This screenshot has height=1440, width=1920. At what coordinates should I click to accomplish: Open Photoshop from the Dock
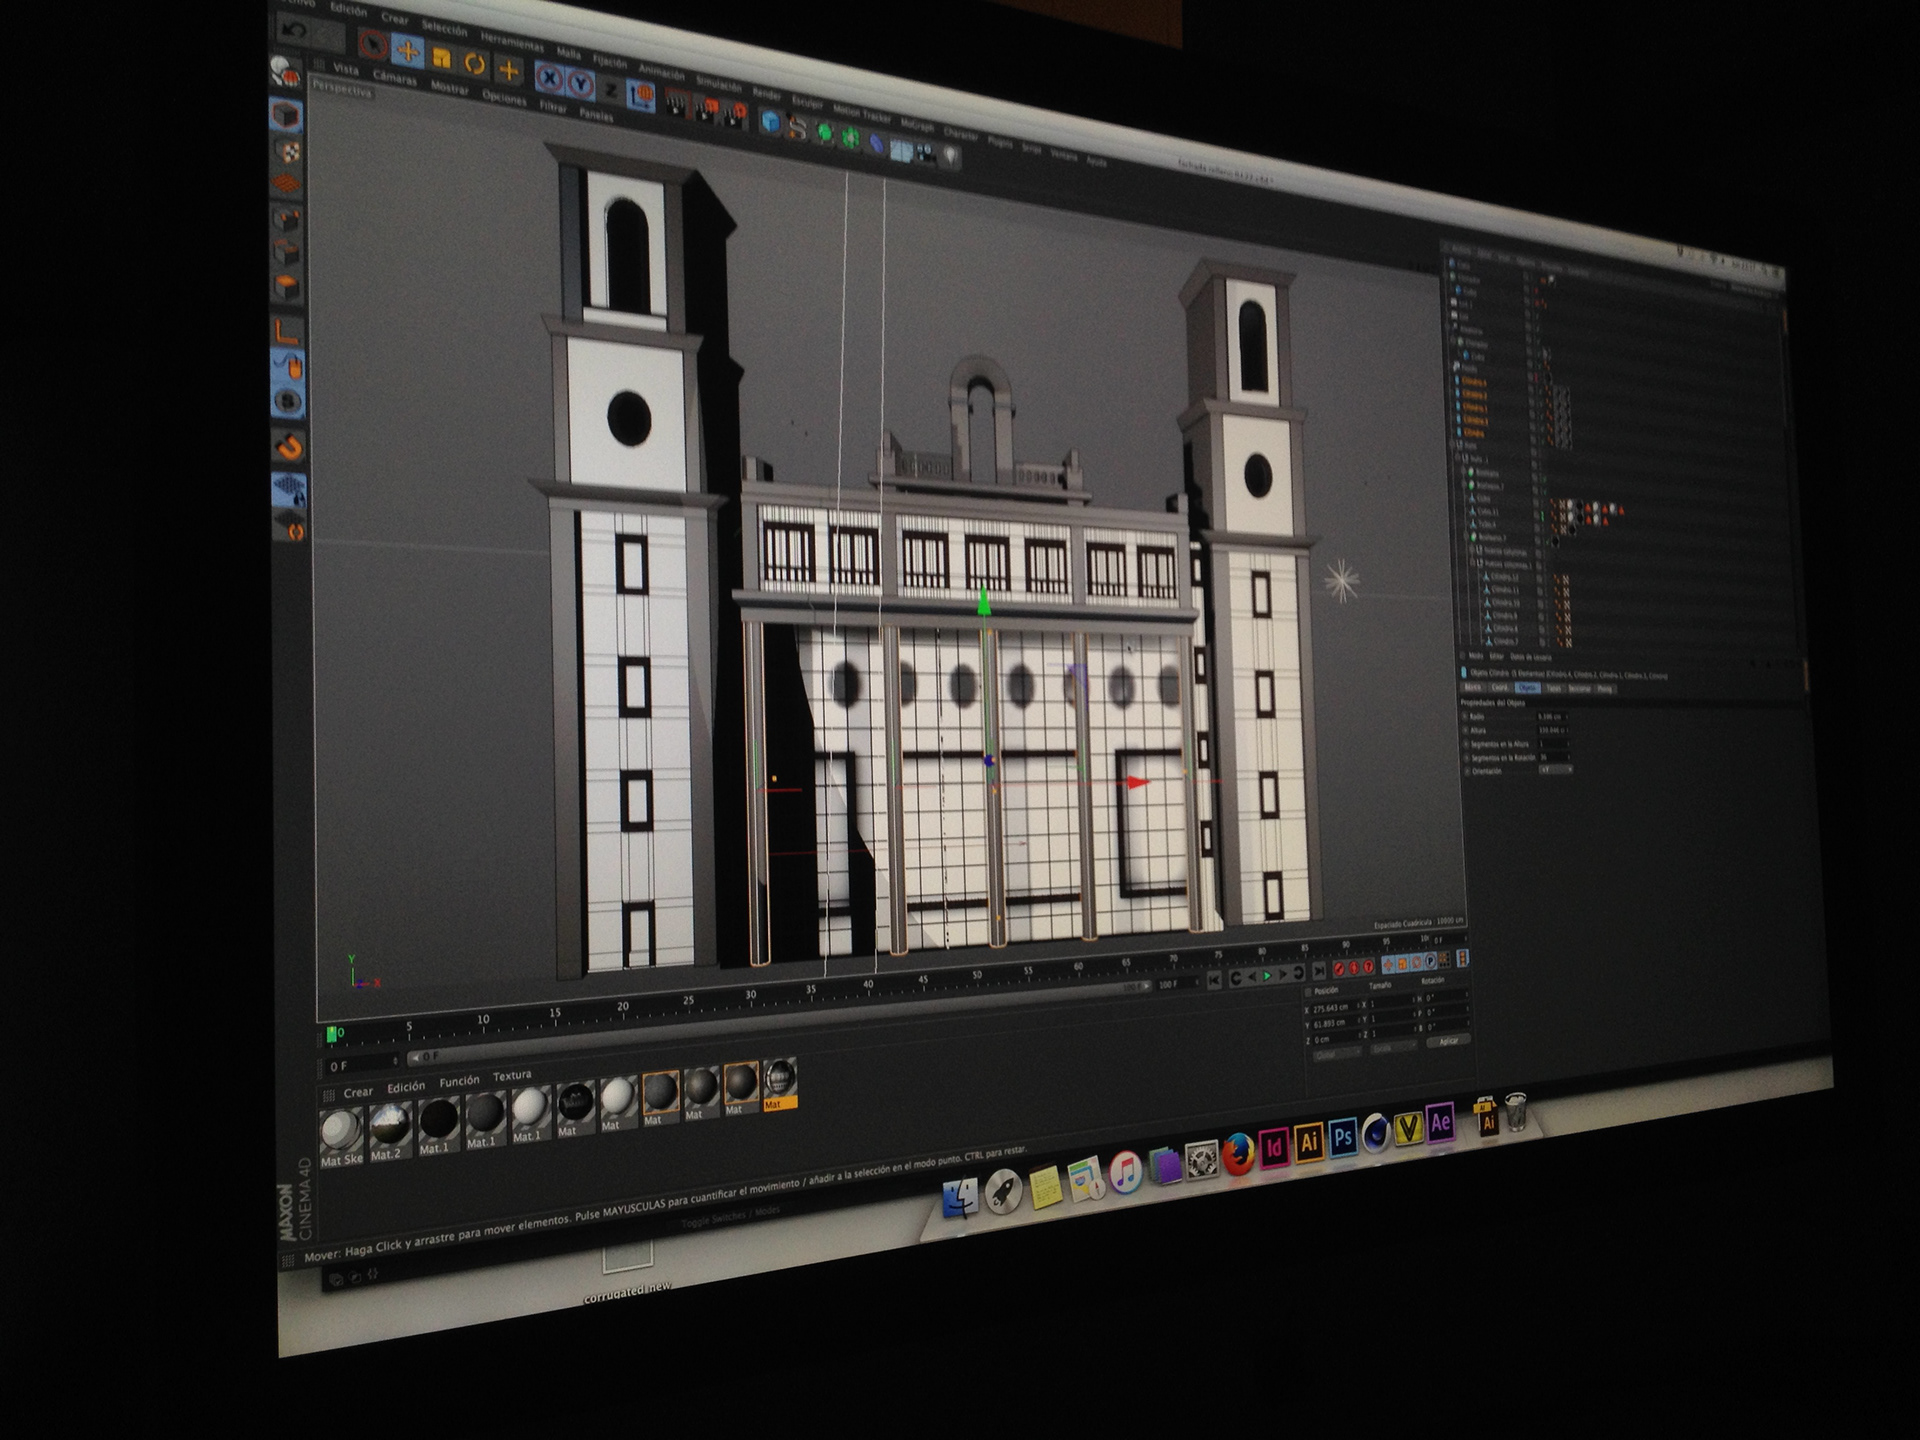coord(1342,1137)
